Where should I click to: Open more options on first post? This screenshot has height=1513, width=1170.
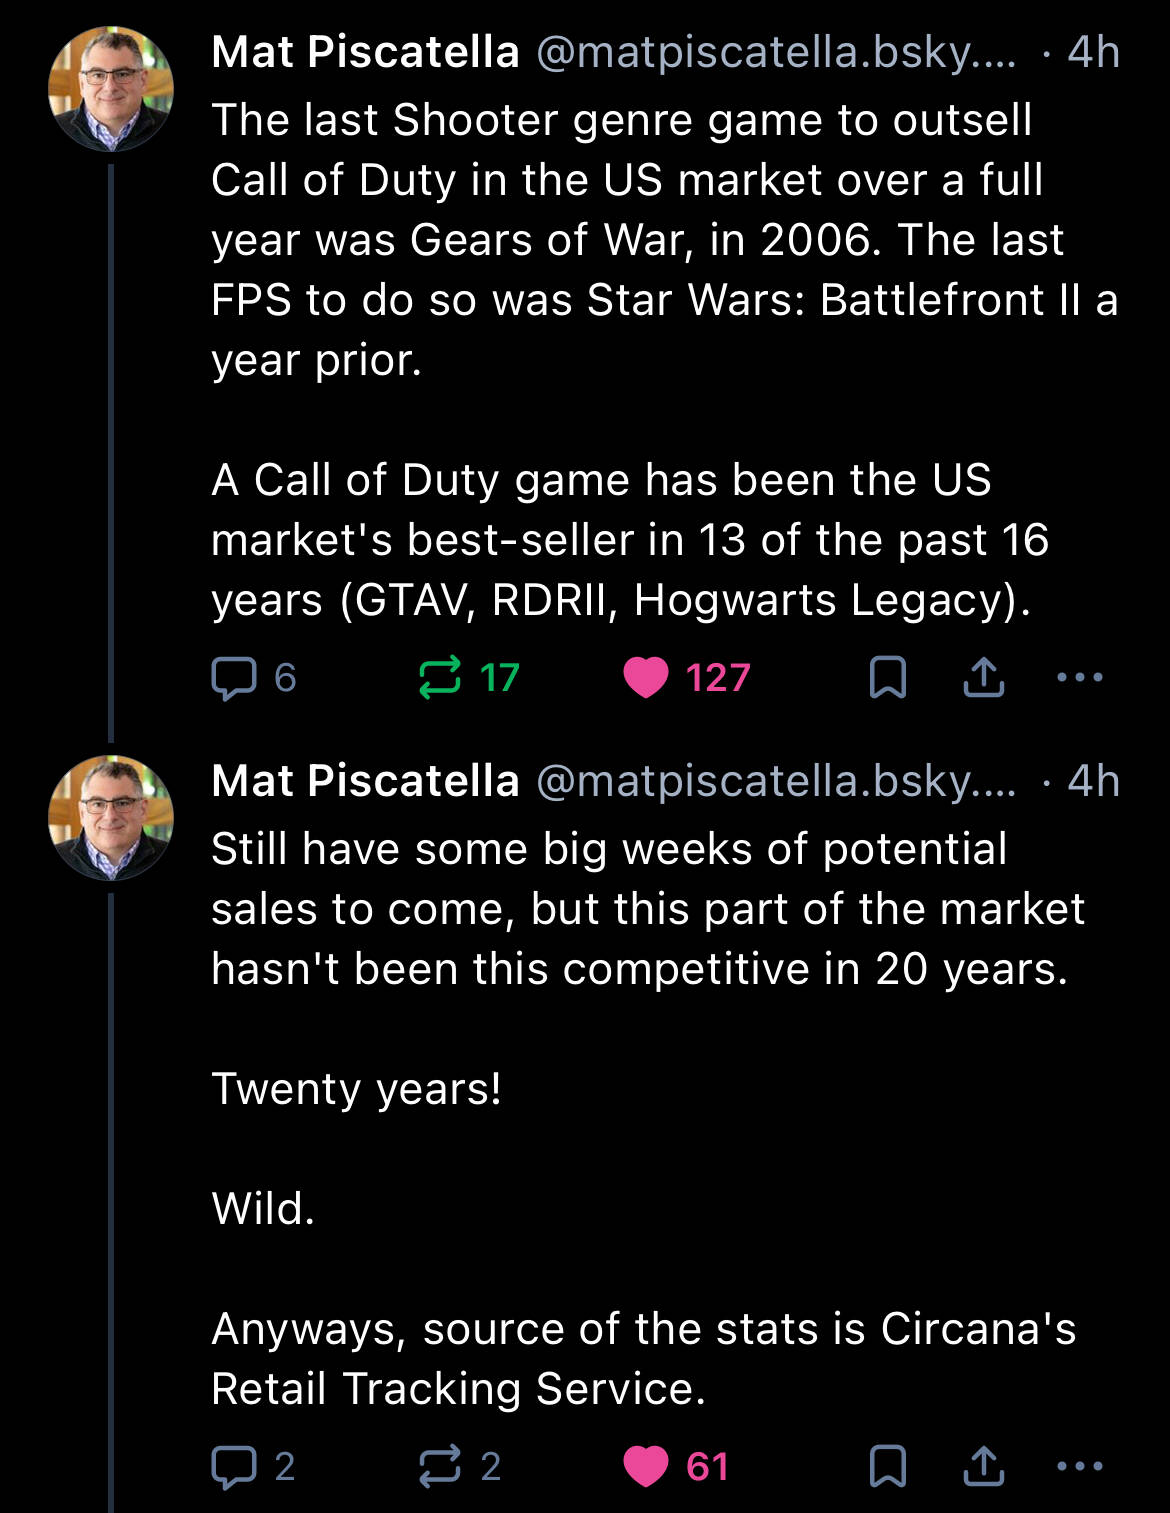click(x=1080, y=678)
